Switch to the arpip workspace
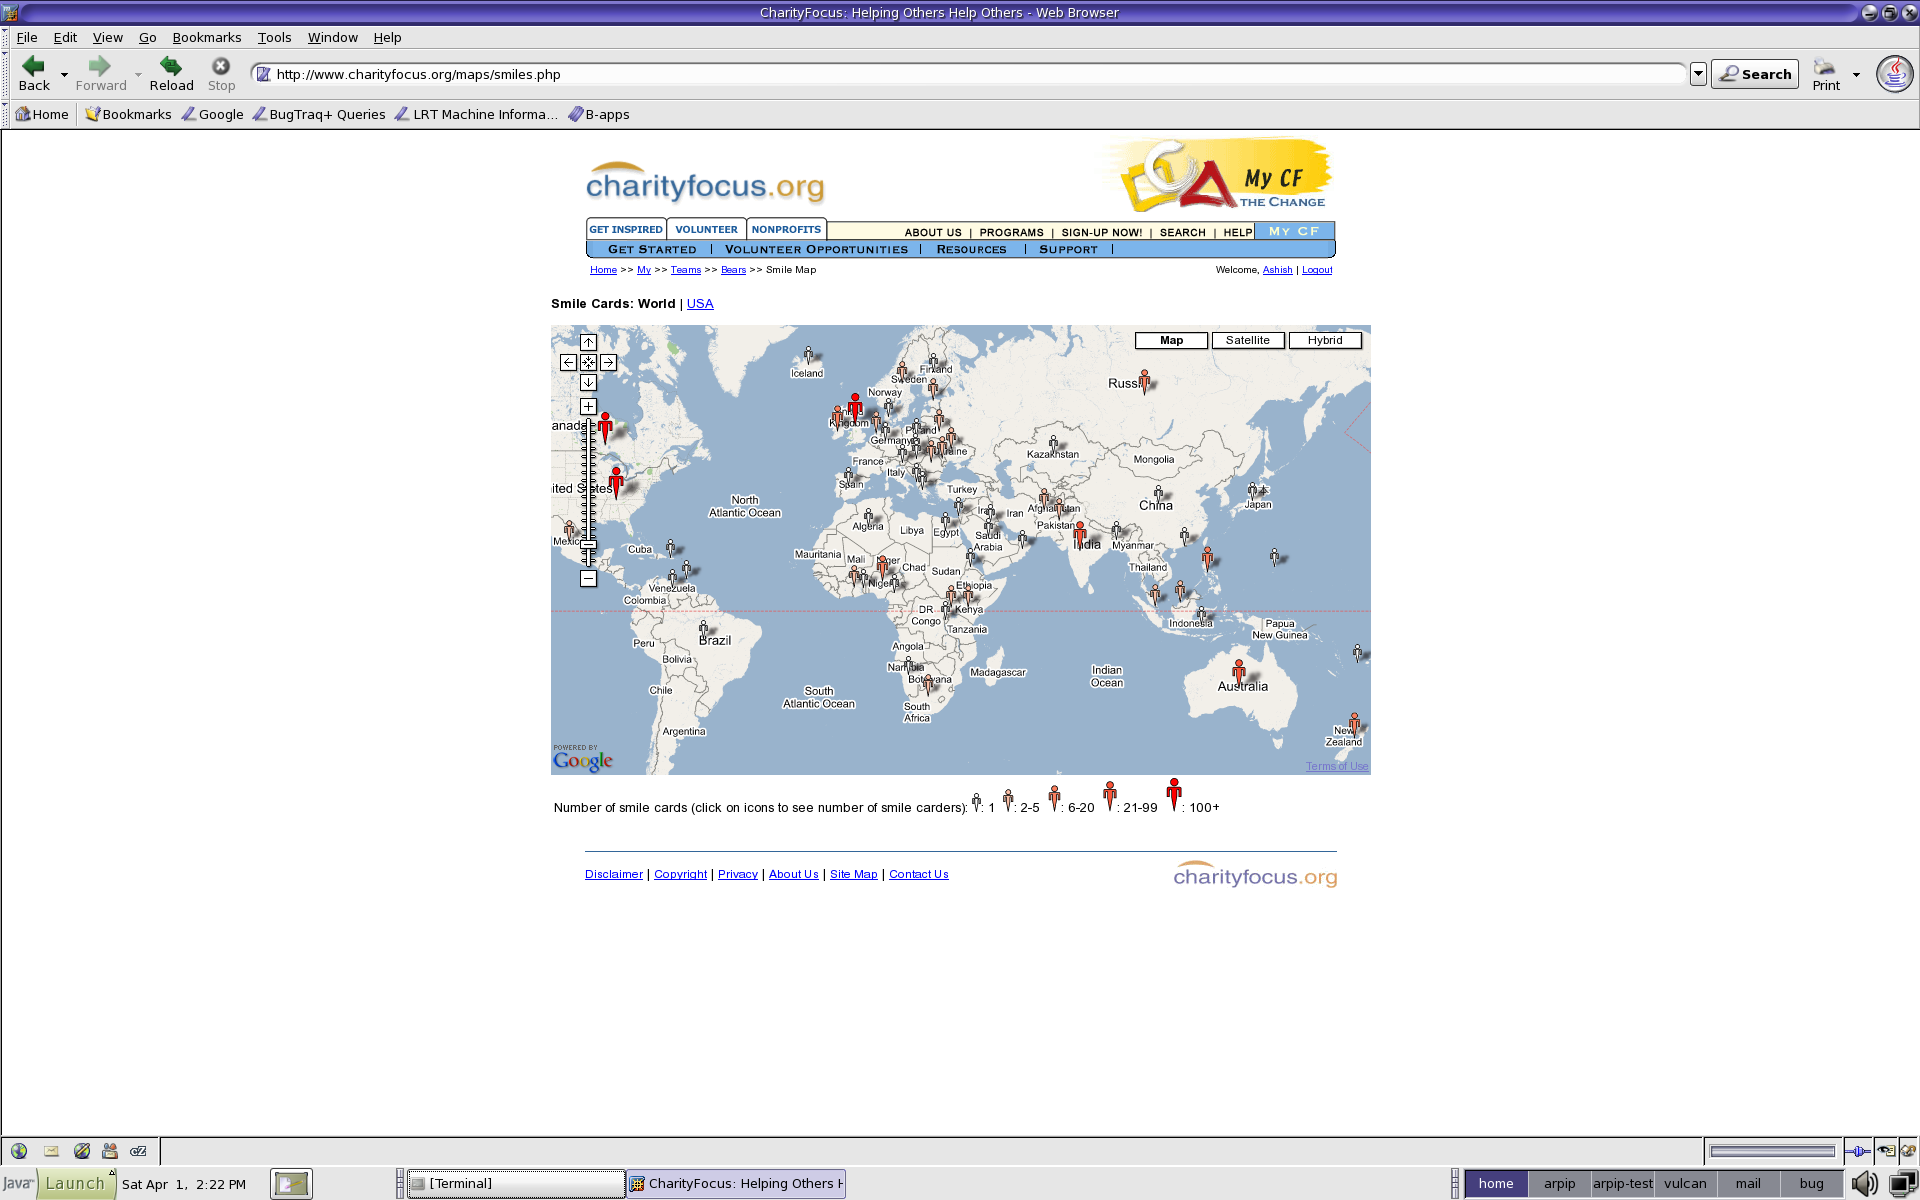1920x1200 pixels. coord(1559,1184)
